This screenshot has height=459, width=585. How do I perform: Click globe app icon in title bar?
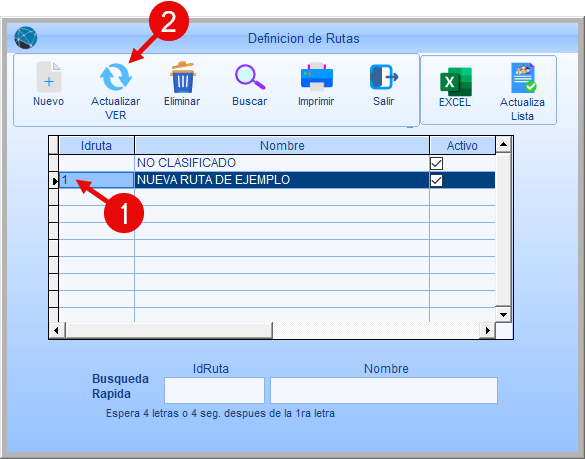point(26,38)
